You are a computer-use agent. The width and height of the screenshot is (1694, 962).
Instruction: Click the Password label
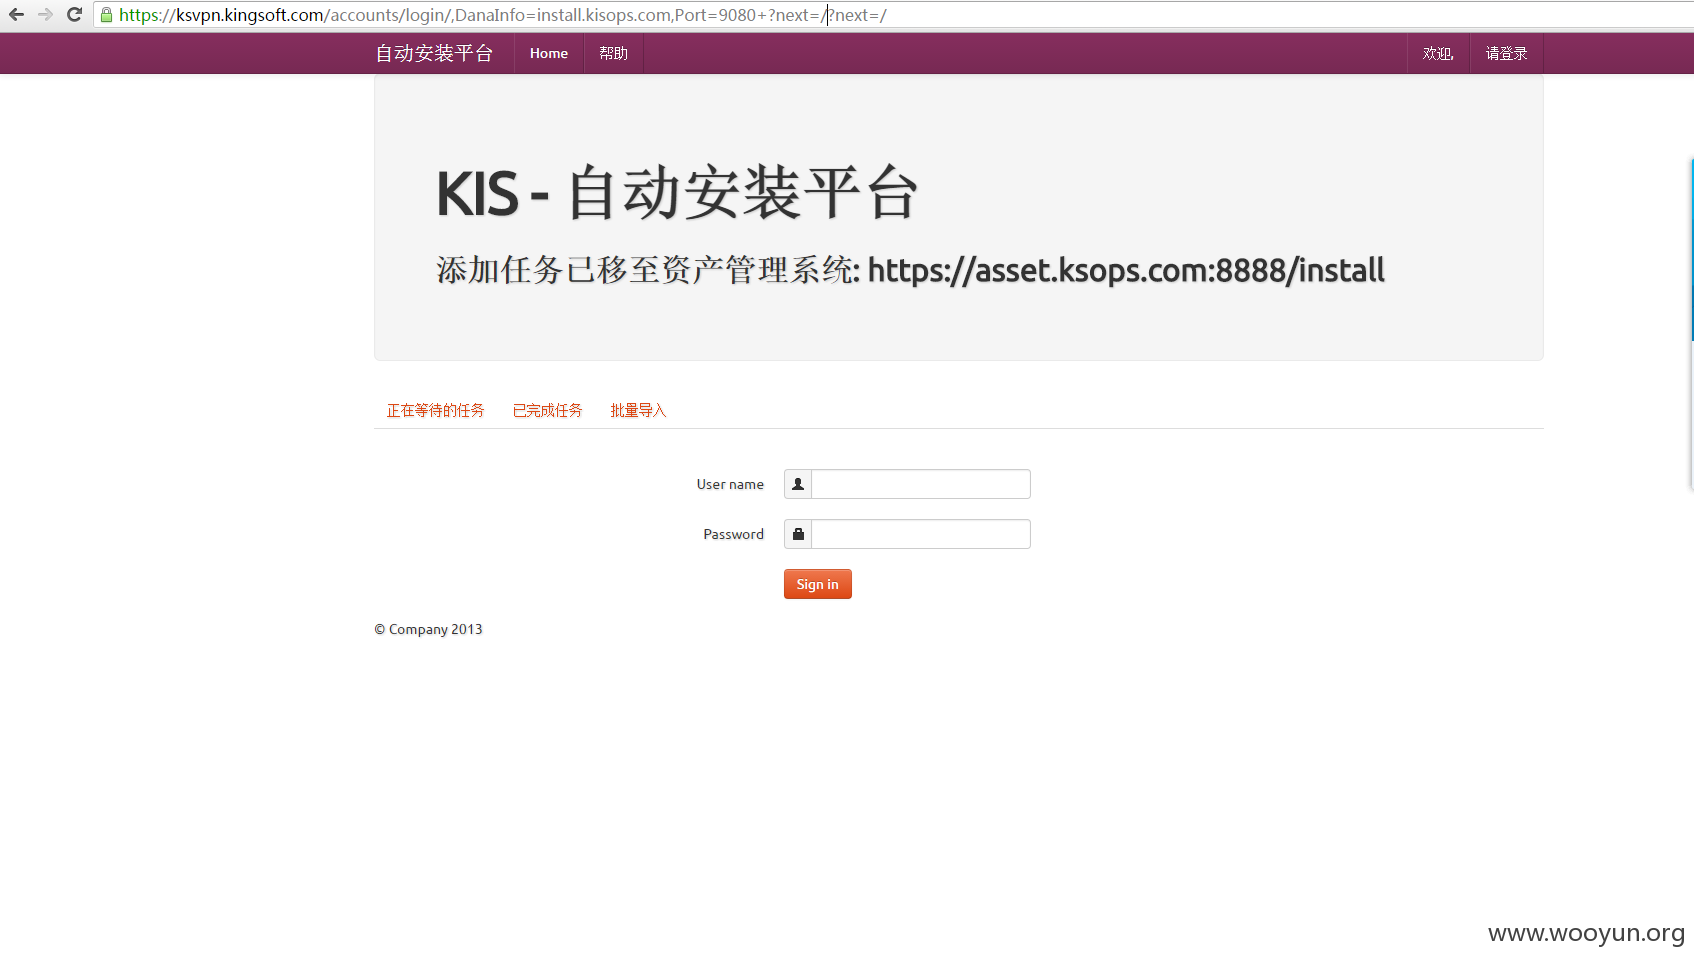(733, 534)
